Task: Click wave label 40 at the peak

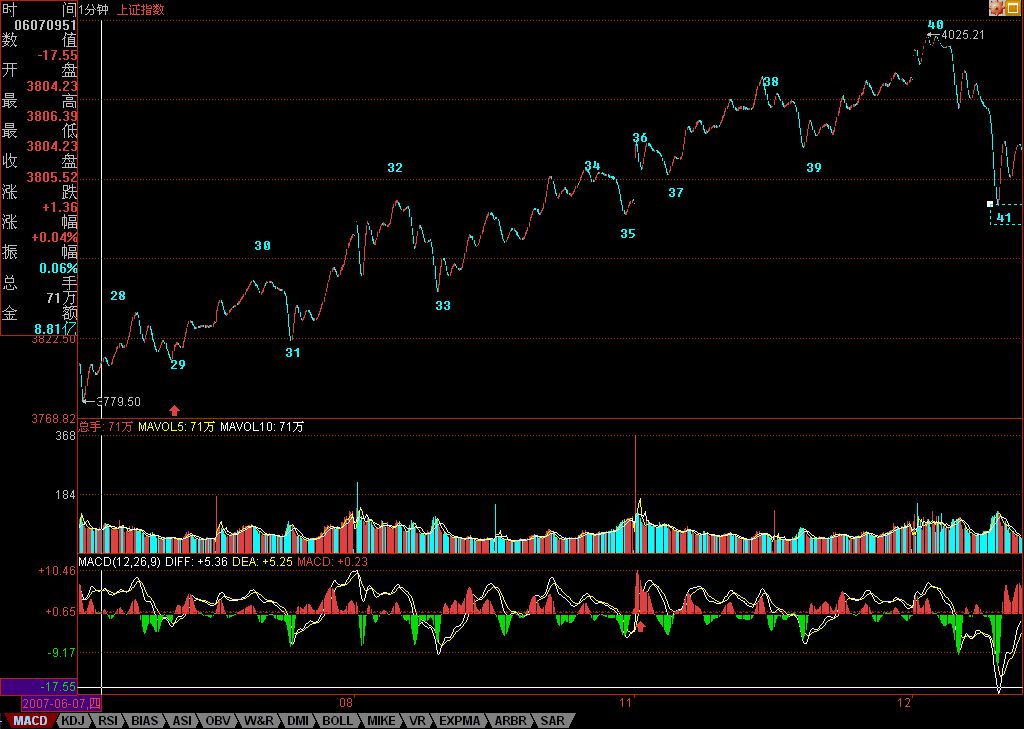Action: (x=936, y=24)
